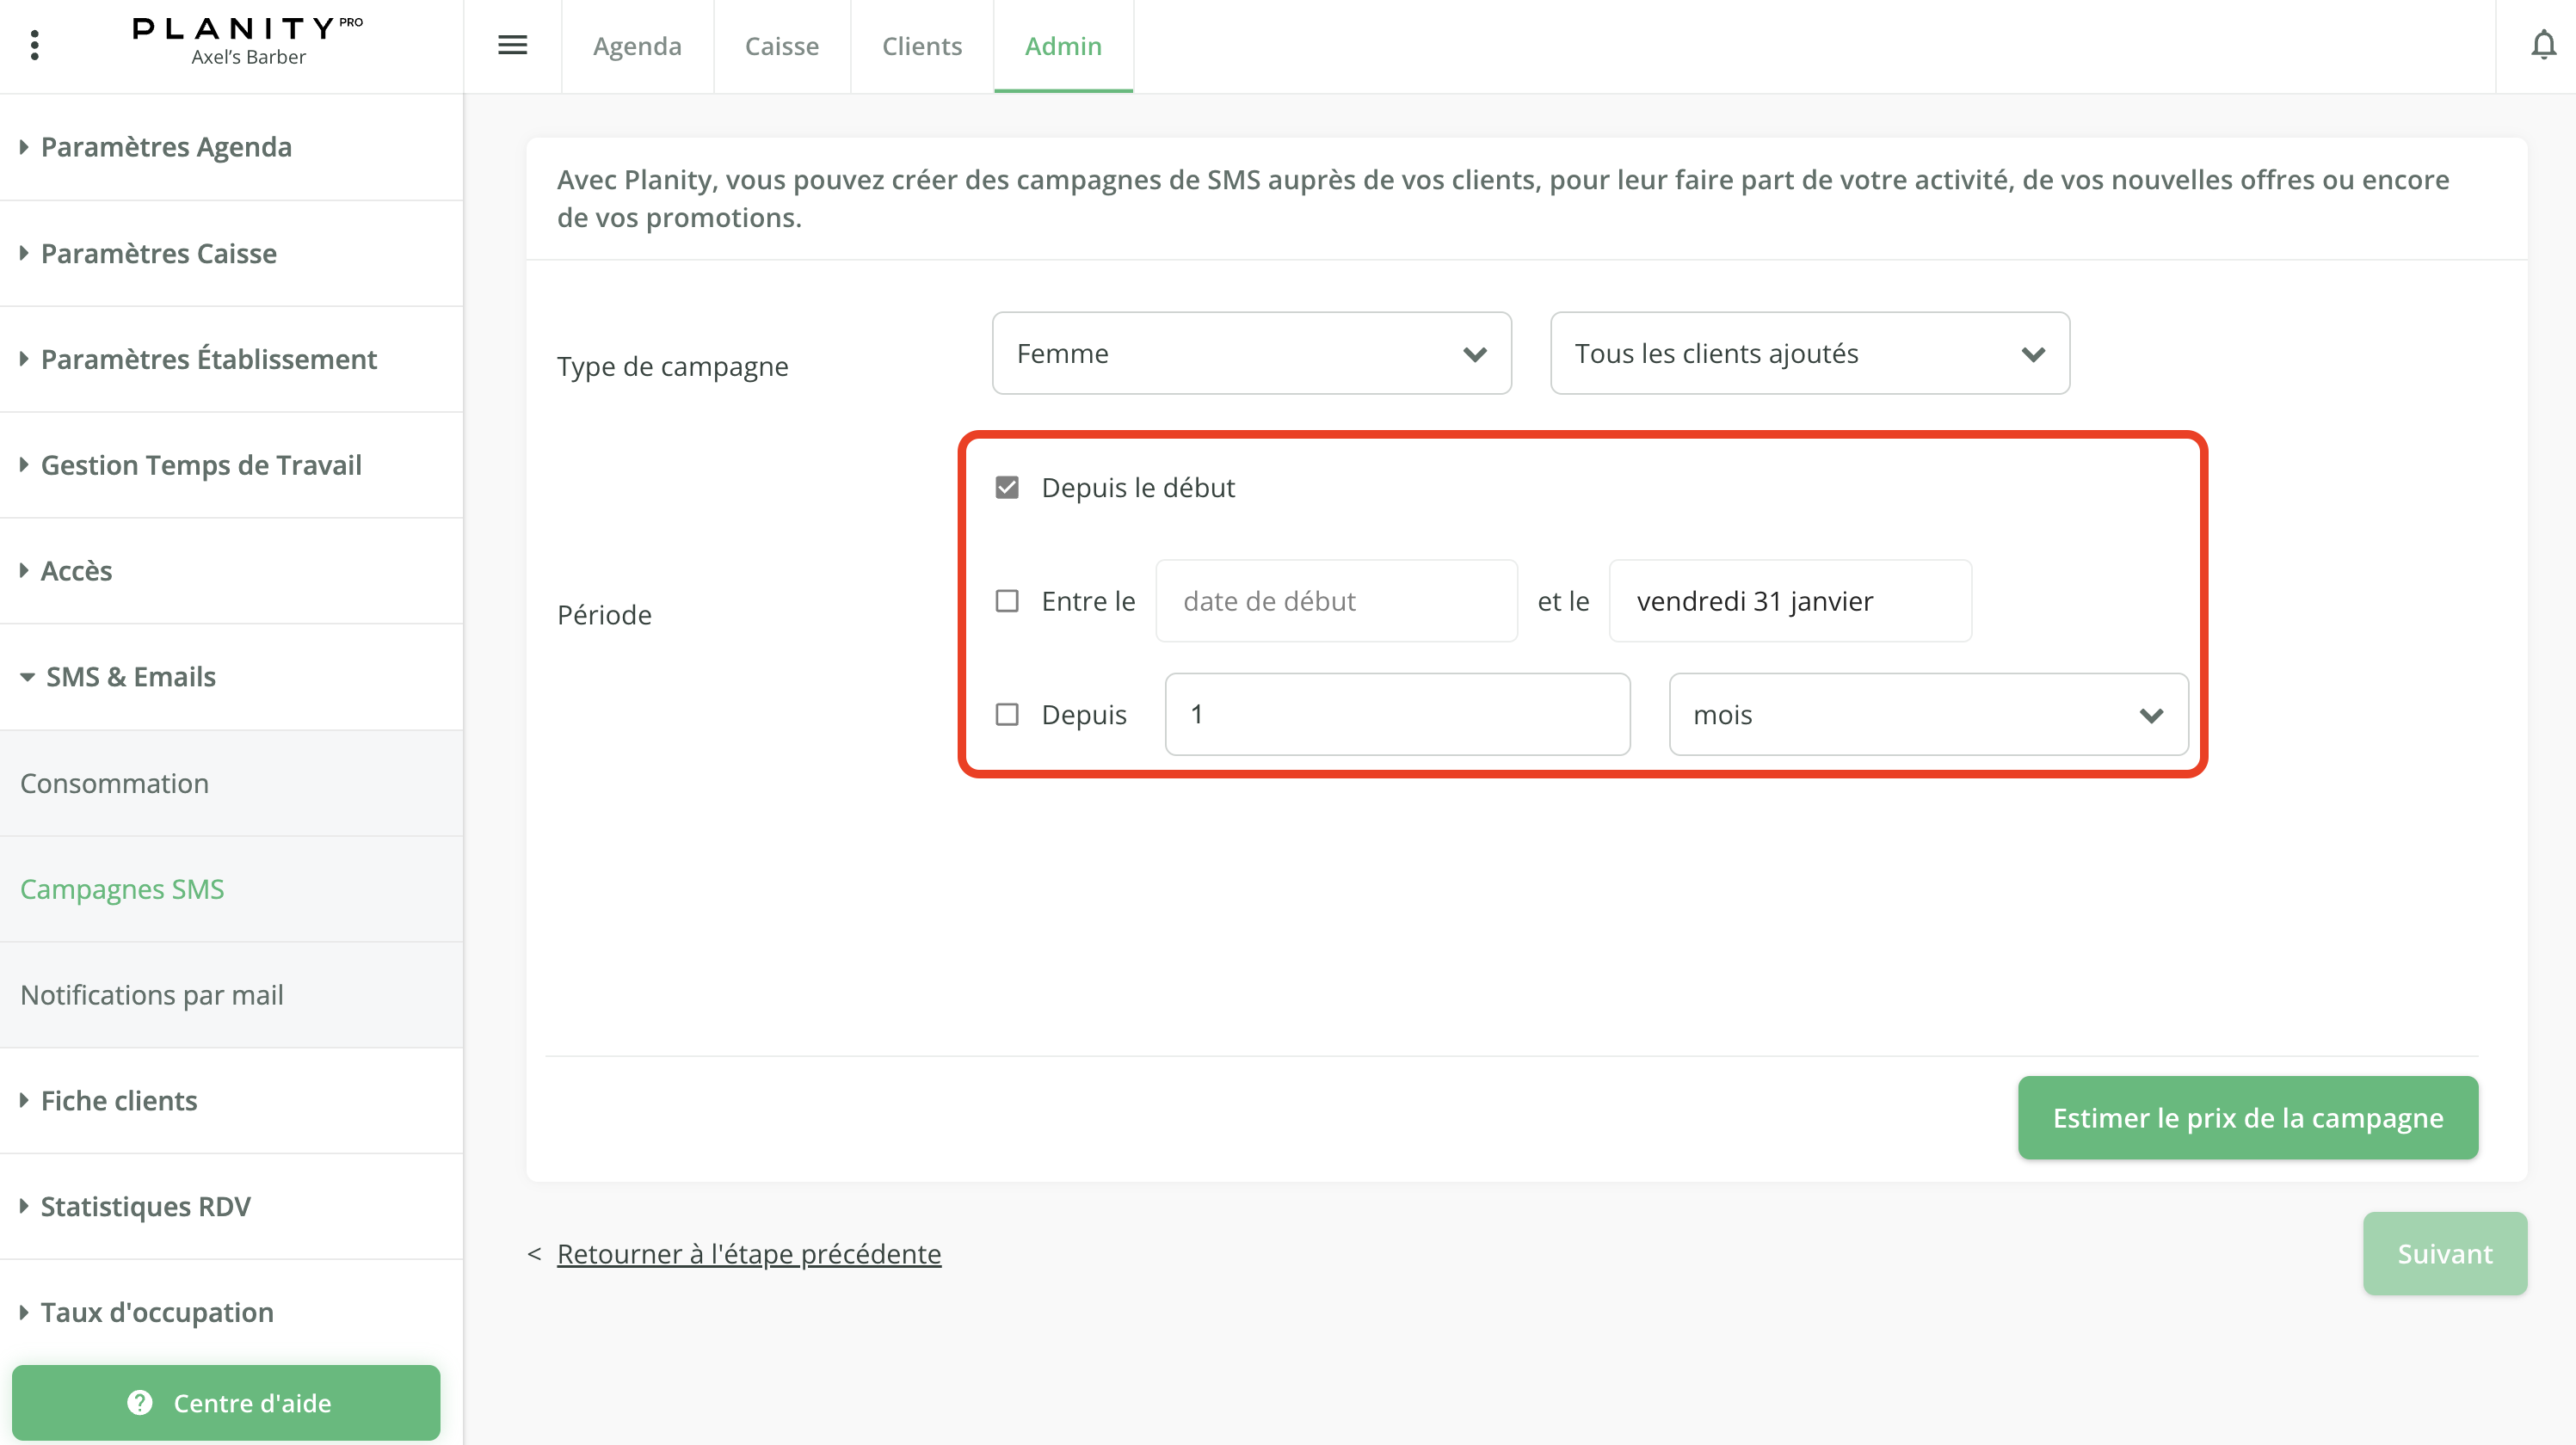The width and height of the screenshot is (2576, 1445).
Task: Click the Centre d'aide help button
Action: pyautogui.click(x=226, y=1402)
